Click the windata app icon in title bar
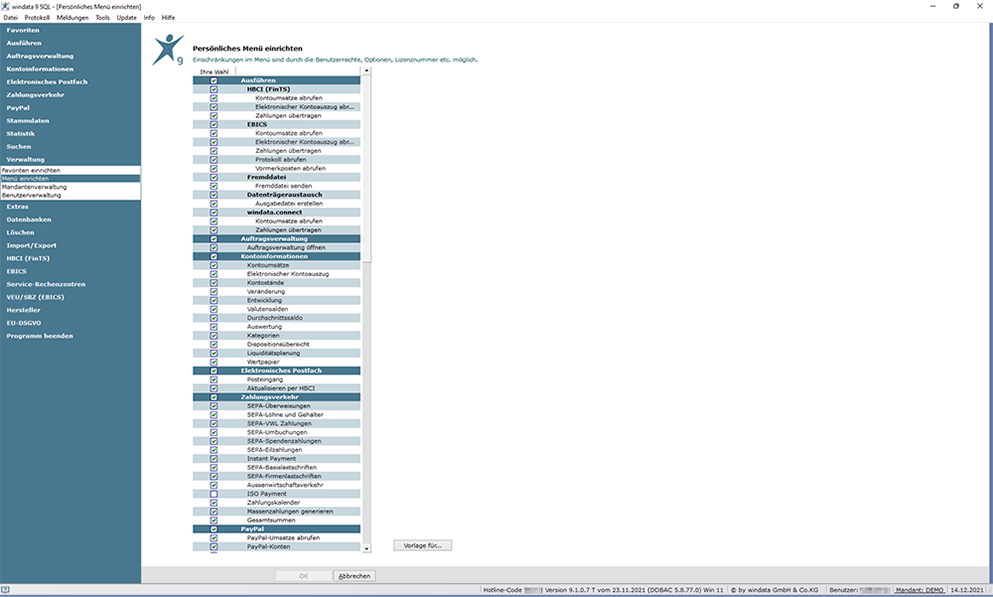The height and width of the screenshot is (597, 993). pos(6,6)
